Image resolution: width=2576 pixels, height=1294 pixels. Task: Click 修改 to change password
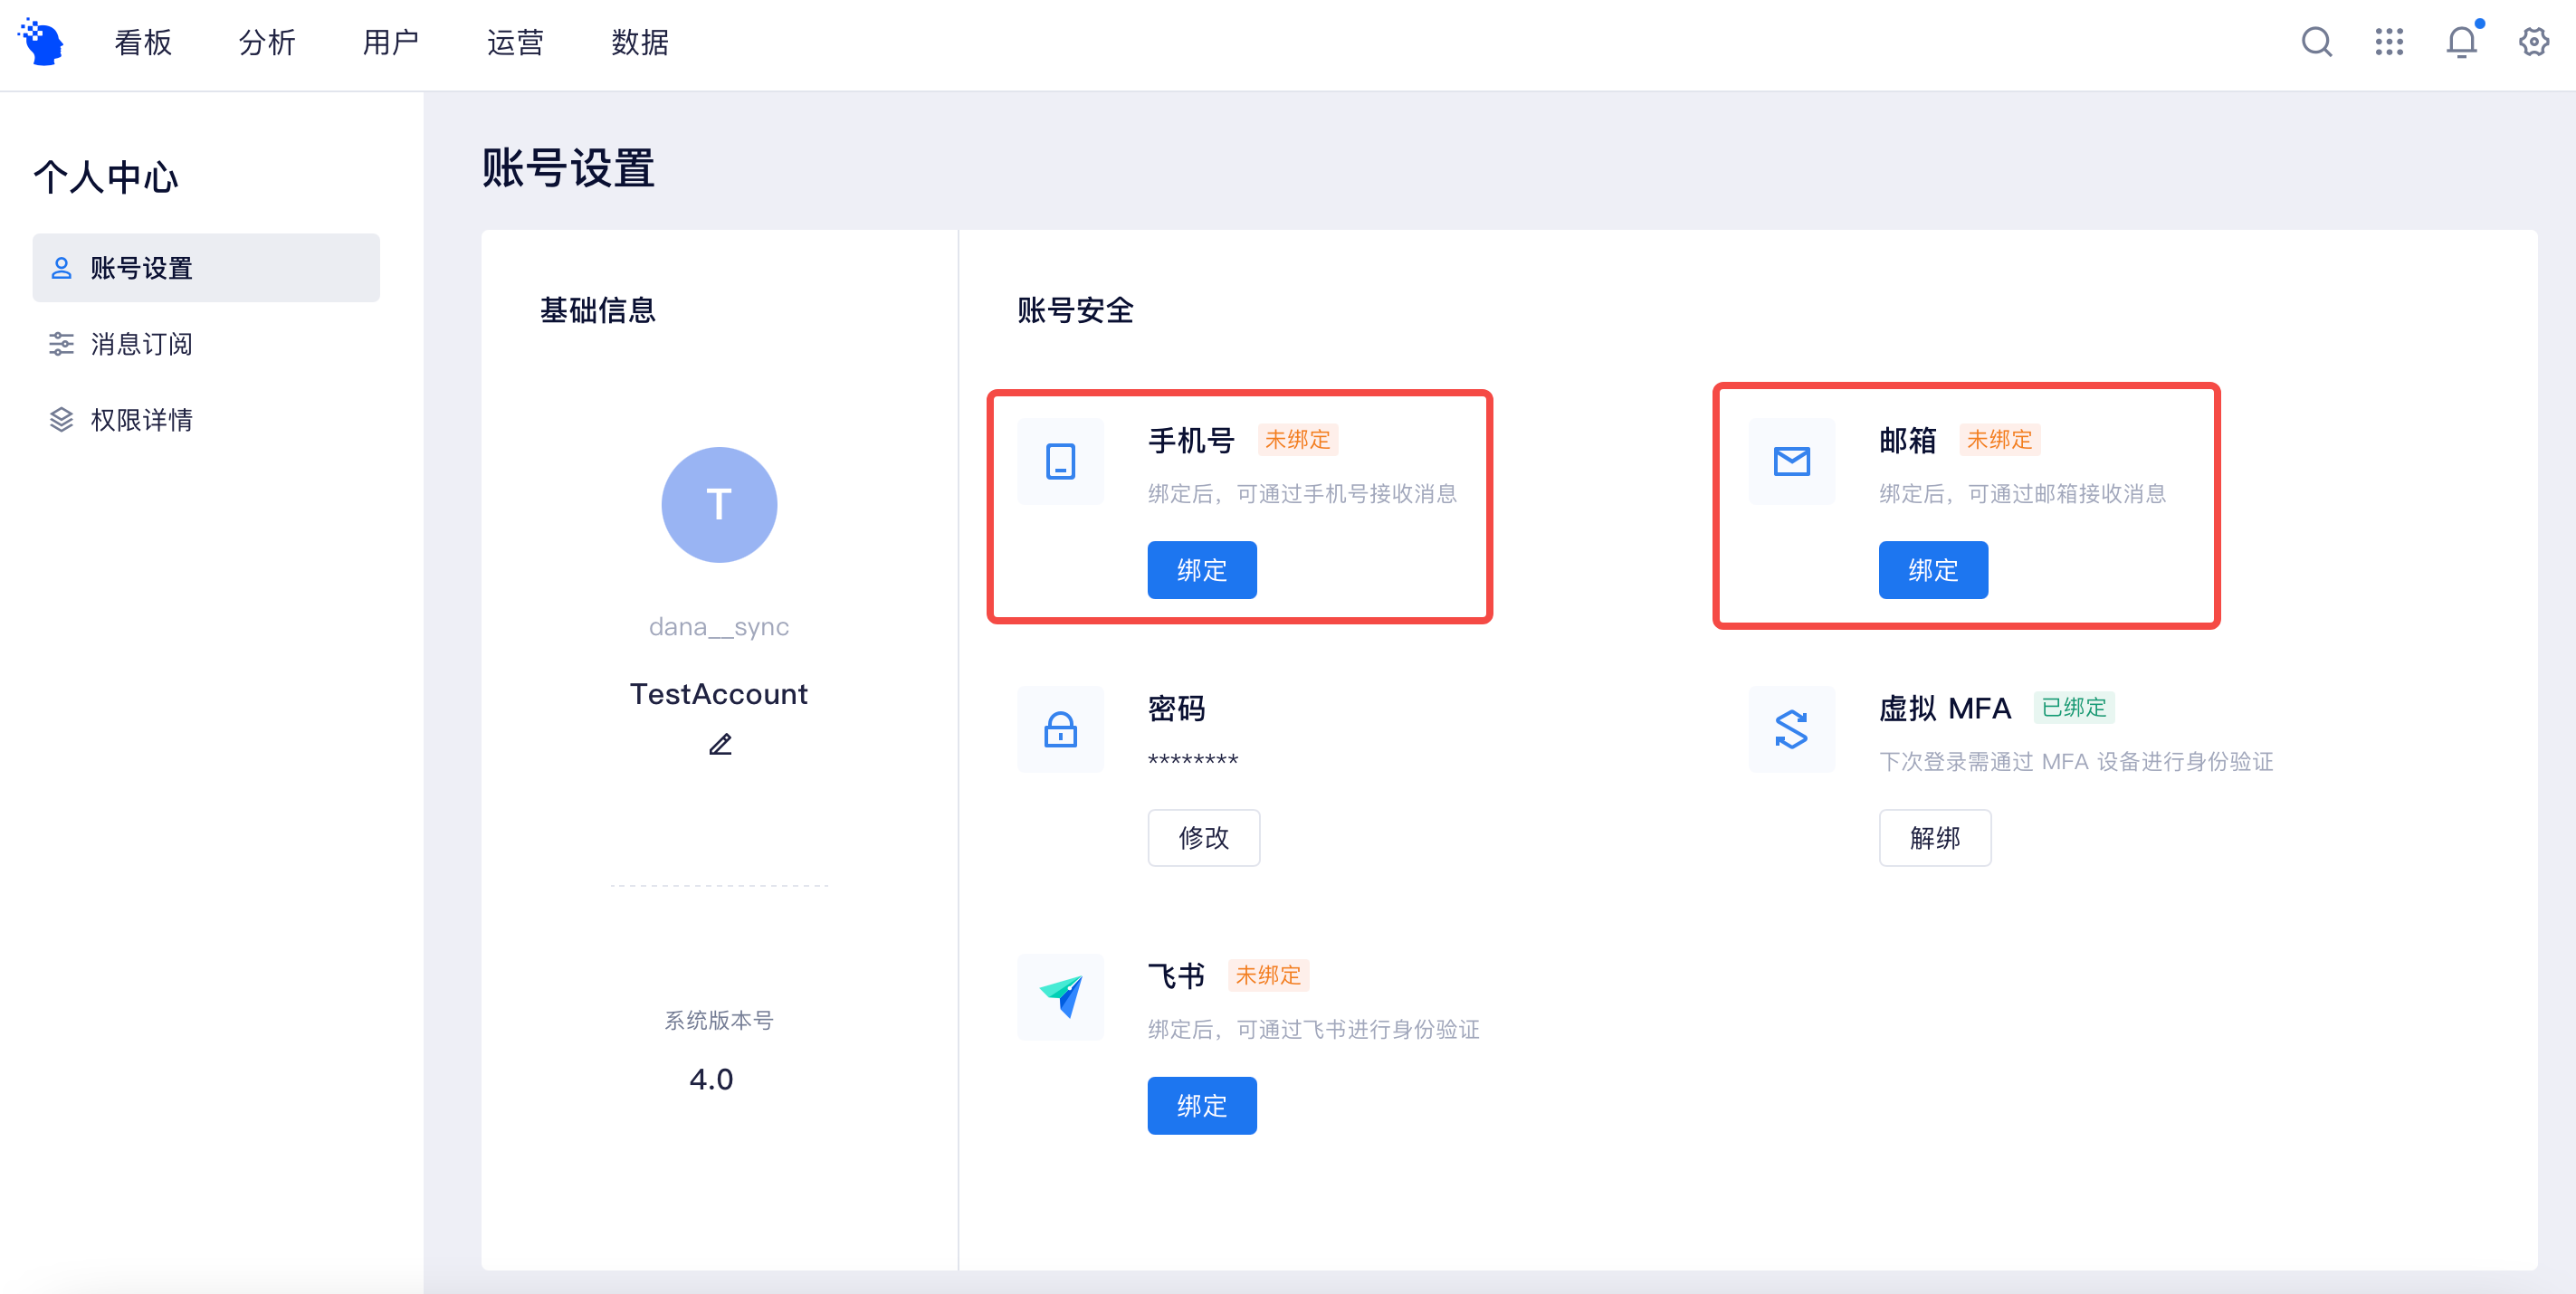tap(1204, 838)
